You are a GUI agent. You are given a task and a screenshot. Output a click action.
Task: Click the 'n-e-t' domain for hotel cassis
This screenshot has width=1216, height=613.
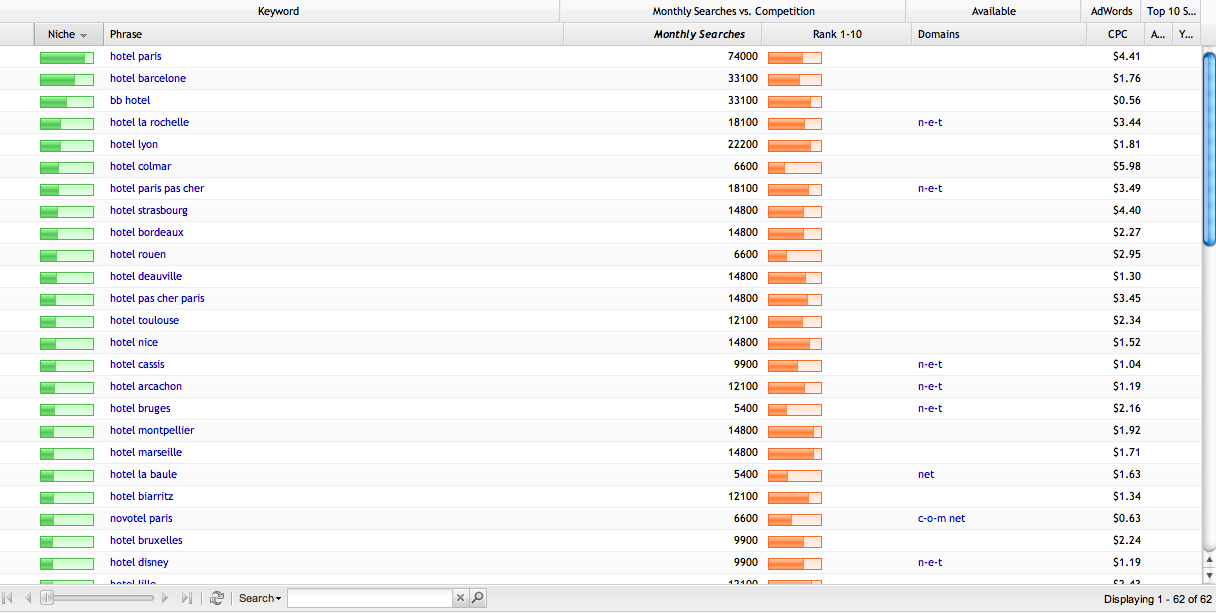[x=930, y=364]
